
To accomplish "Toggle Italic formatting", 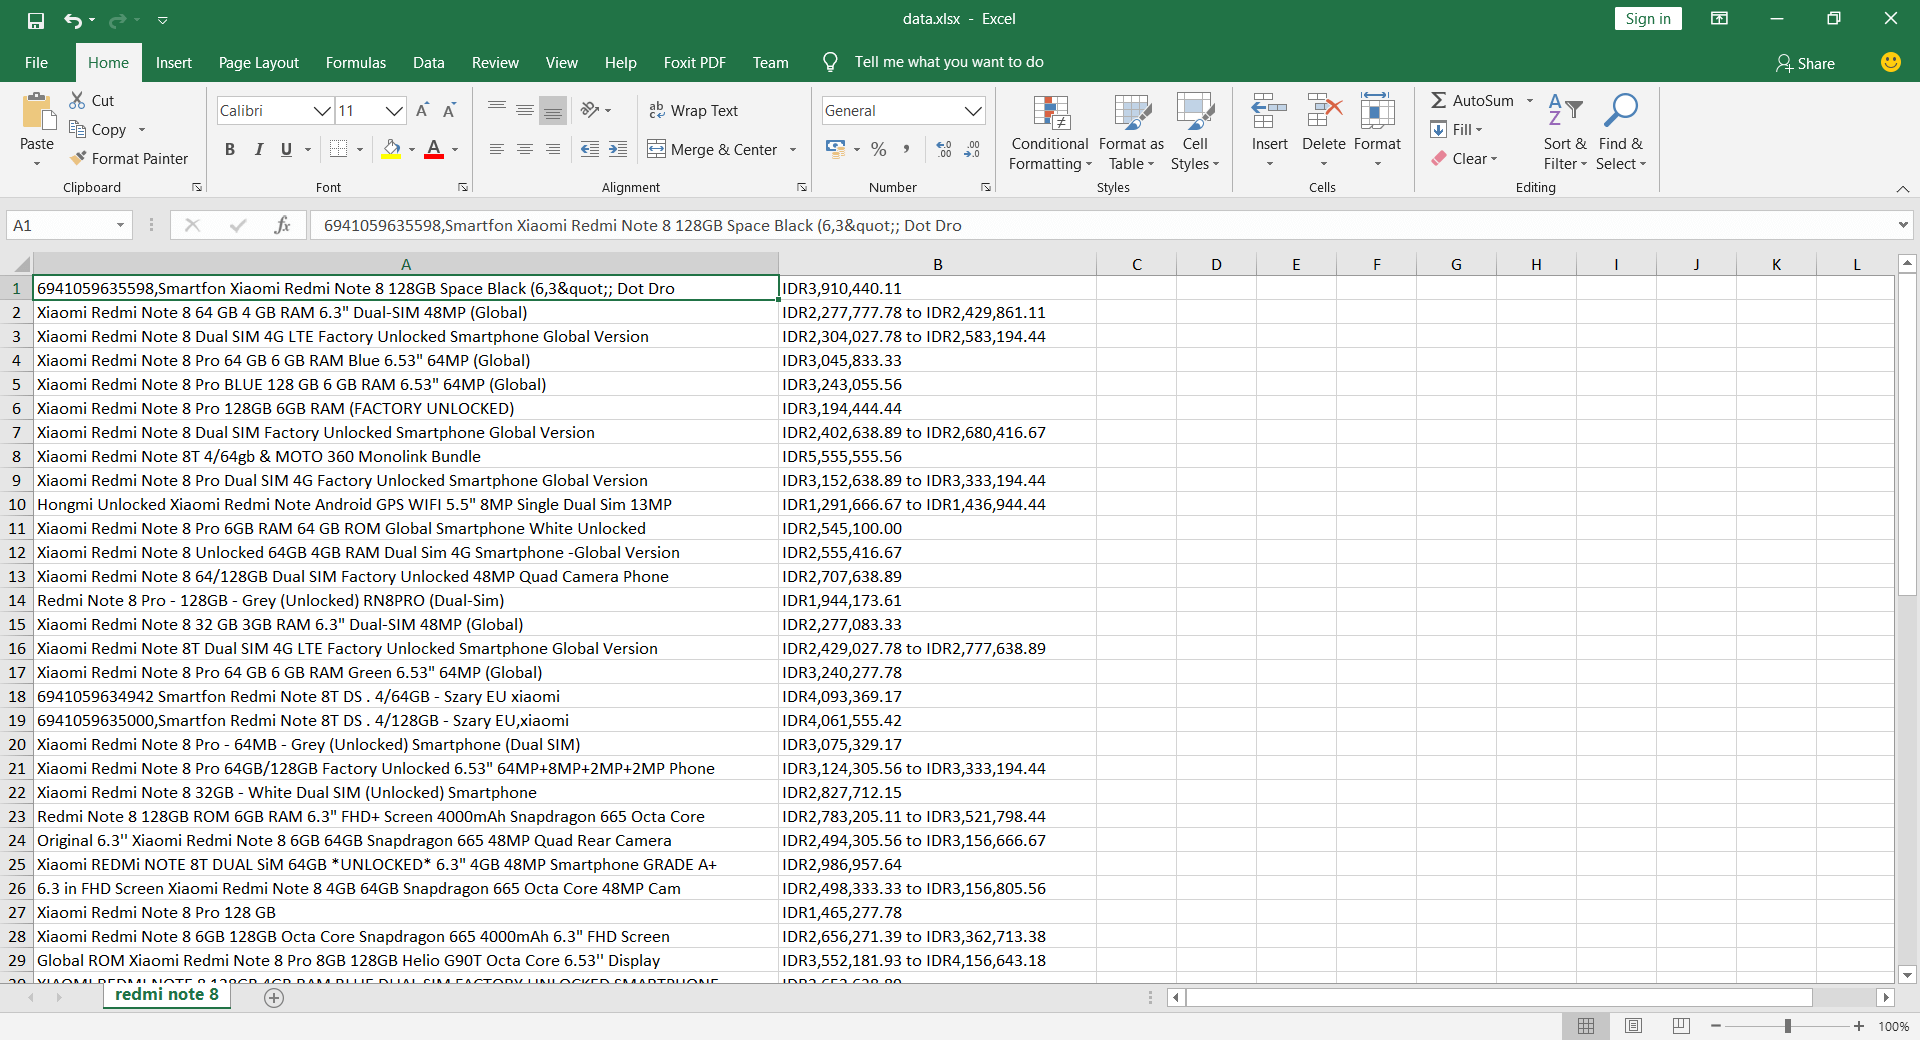I will [258, 150].
